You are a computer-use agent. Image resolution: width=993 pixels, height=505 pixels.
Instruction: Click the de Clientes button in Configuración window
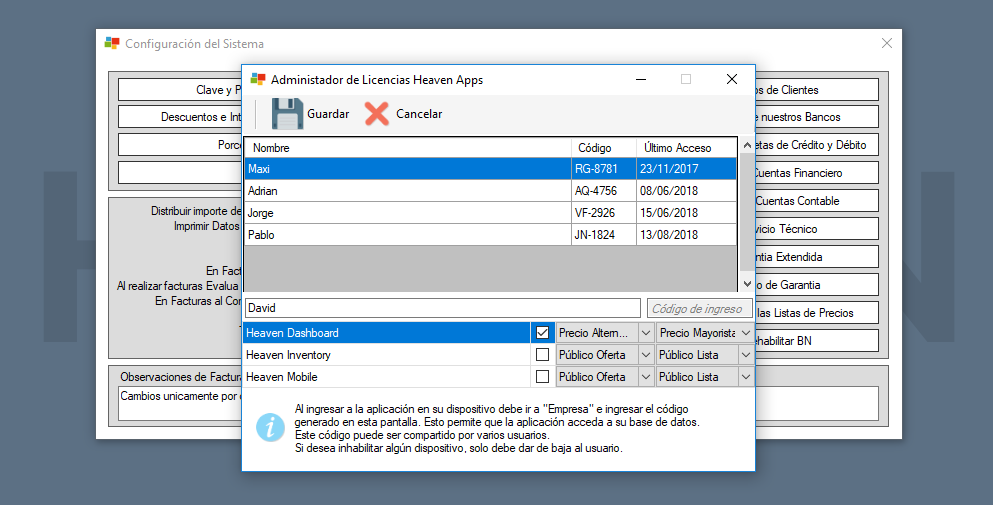pos(816,89)
